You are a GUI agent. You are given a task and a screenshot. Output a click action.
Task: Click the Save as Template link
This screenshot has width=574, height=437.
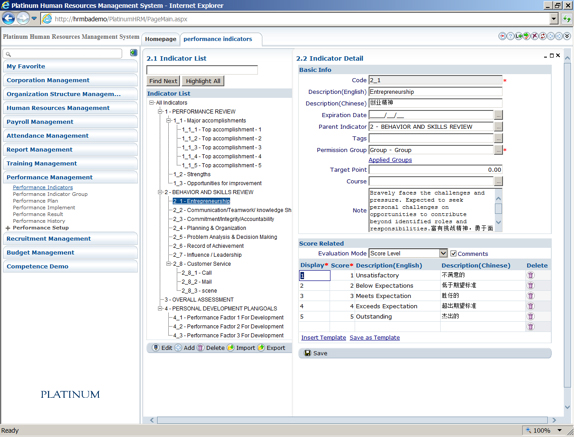pos(374,337)
